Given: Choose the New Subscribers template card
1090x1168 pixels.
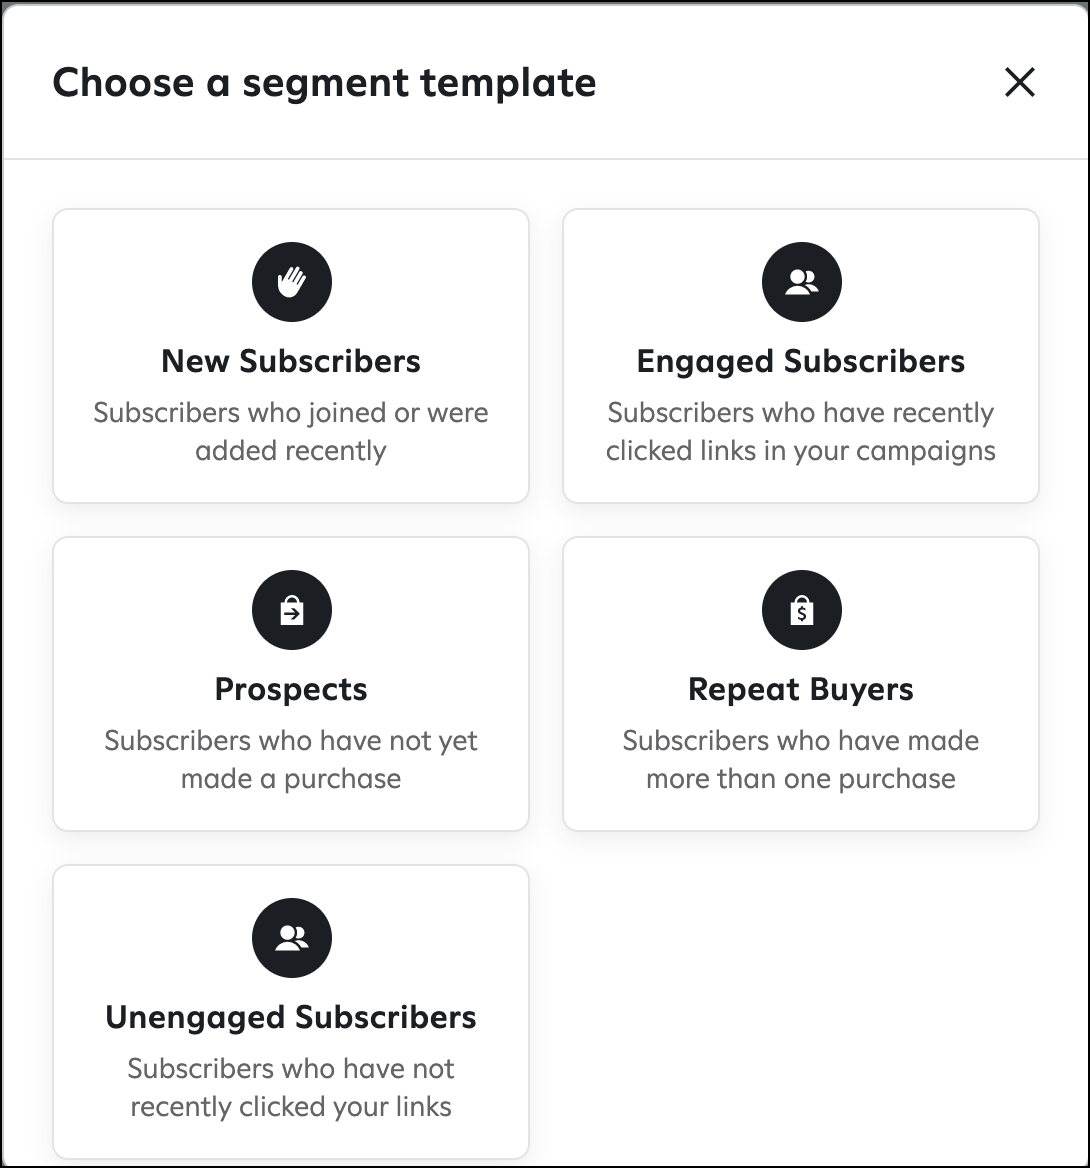Looking at the screenshot, I should pyautogui.click(x=291, y=355).
